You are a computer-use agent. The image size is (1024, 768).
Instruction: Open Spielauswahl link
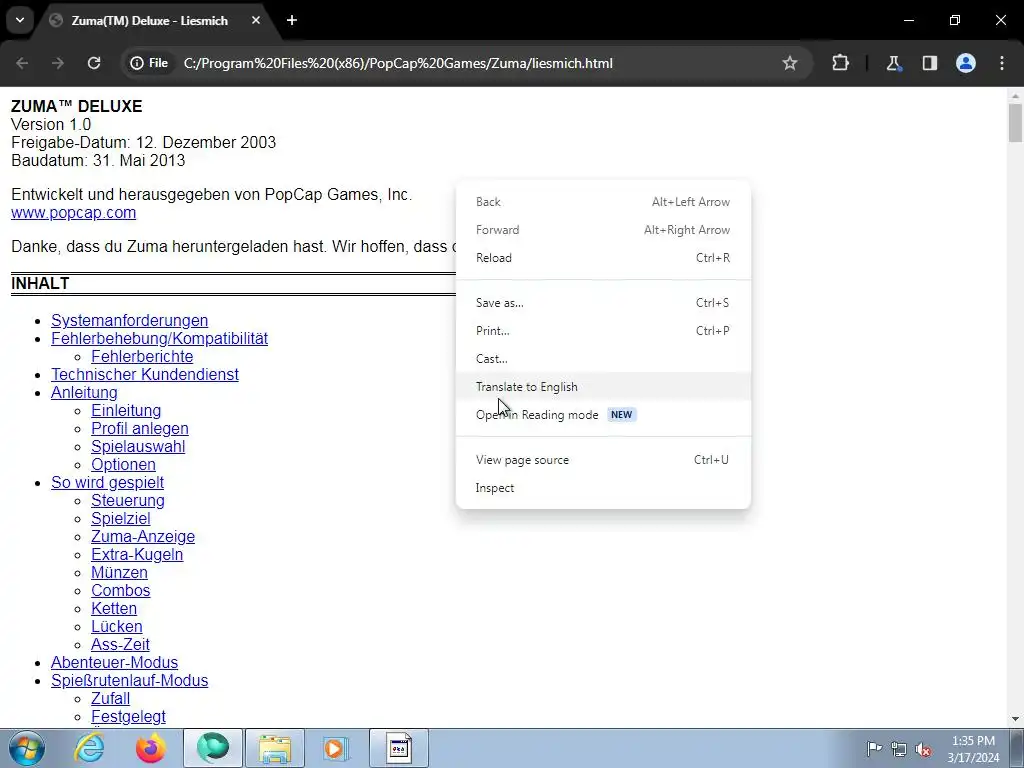[138, 447]
